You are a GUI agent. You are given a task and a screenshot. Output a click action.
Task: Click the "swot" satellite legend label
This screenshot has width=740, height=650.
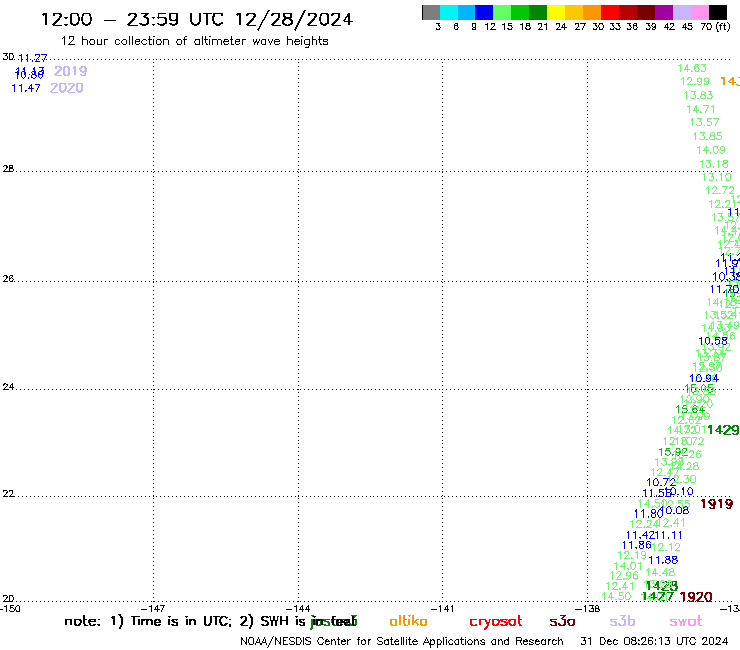point(685,622)
